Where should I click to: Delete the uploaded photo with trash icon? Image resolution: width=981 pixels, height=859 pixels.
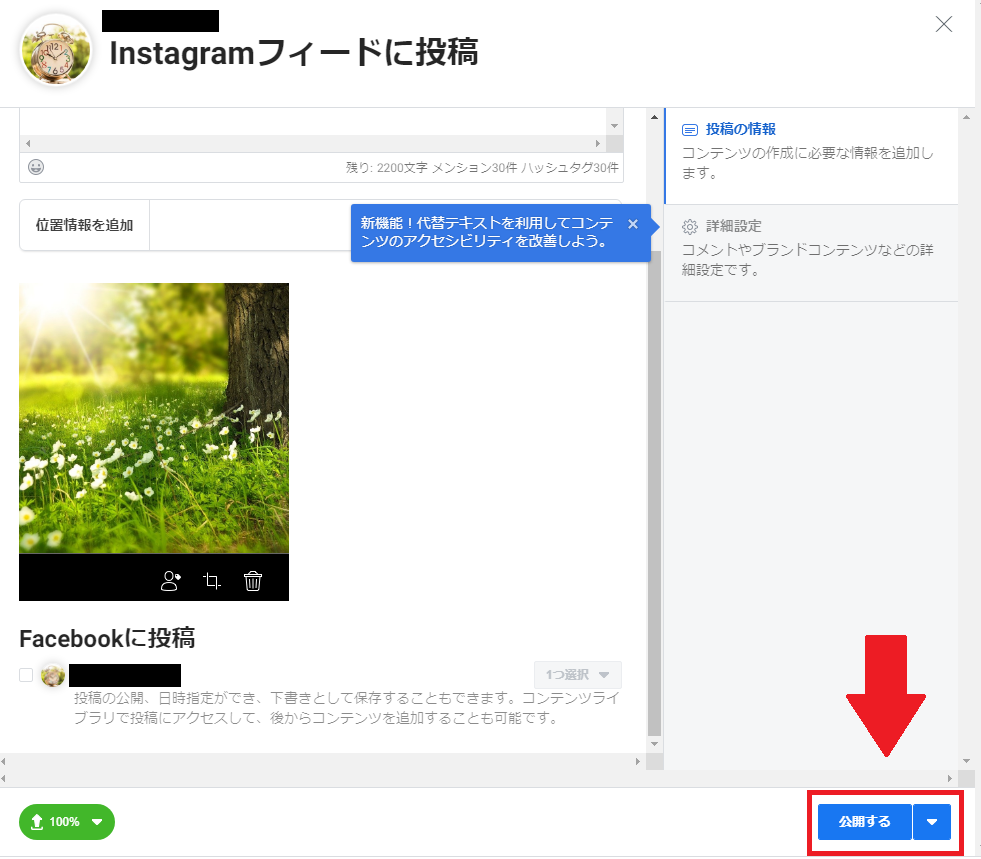point(253,581)
